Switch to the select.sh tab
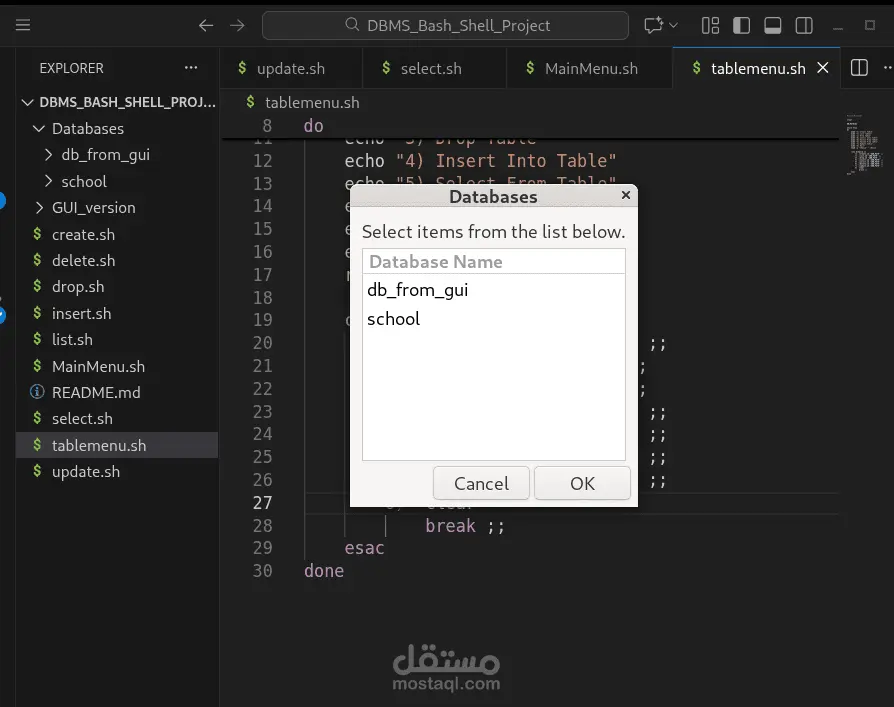This screenshot has width=894, height=707. coord(434,67)
